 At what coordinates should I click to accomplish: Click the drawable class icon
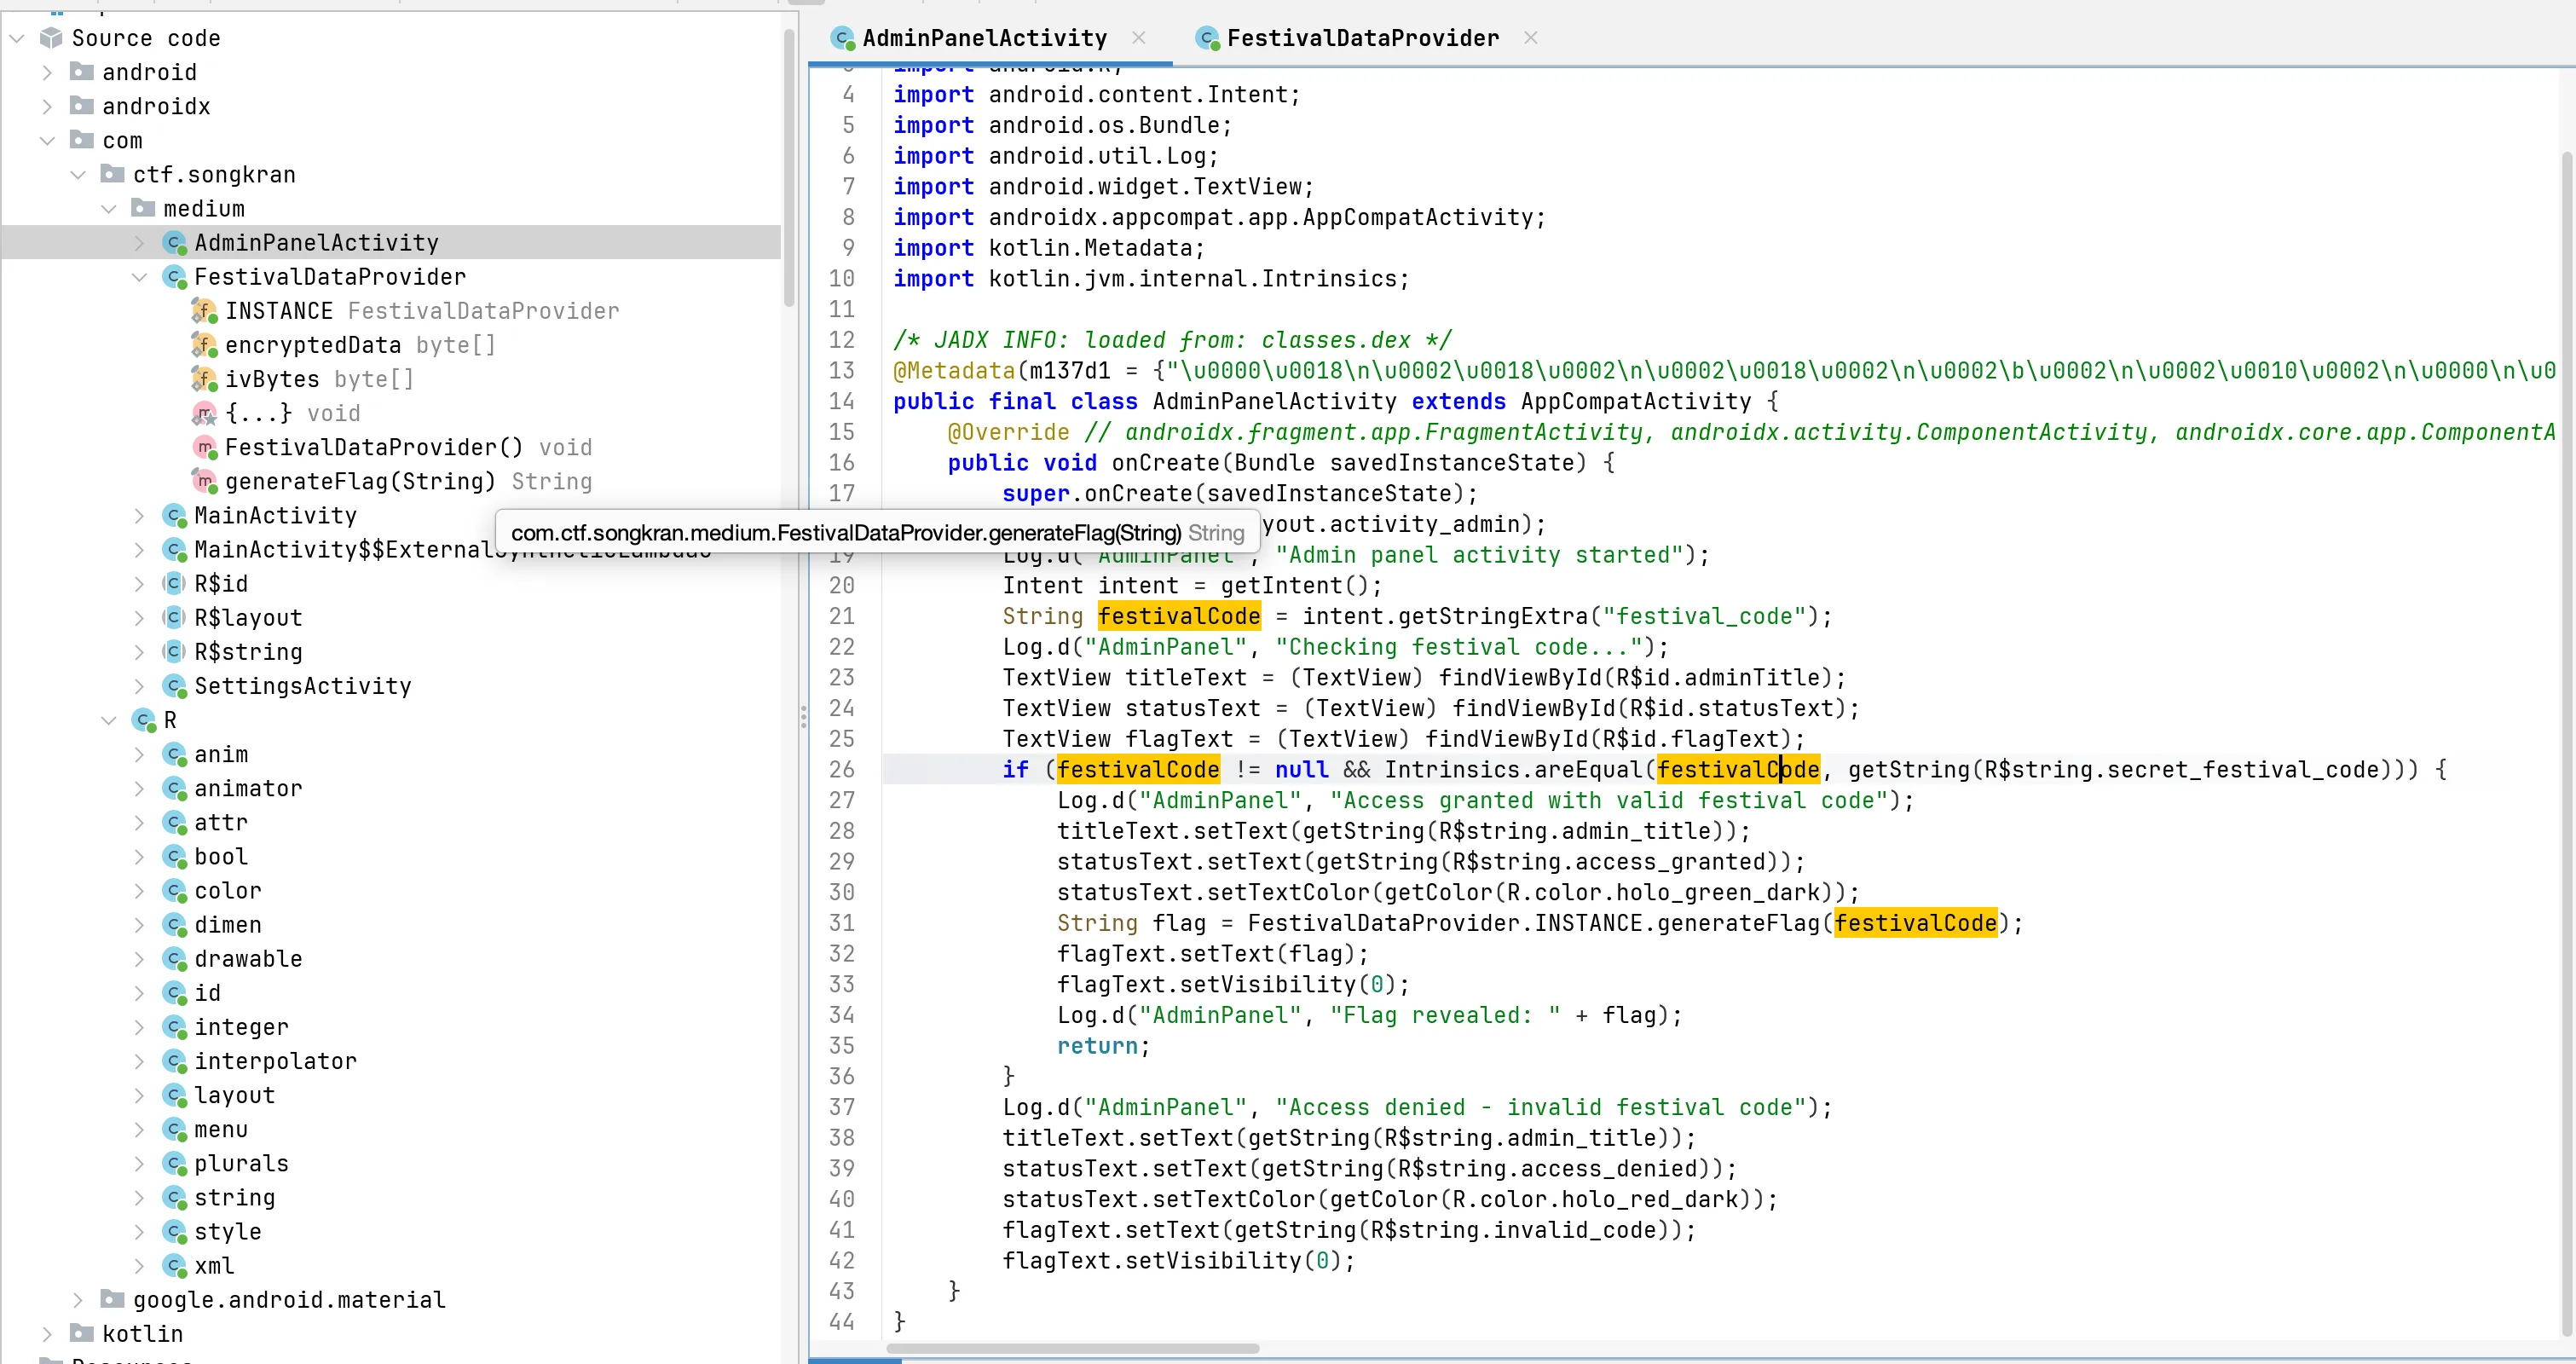[x=175, y=959]
